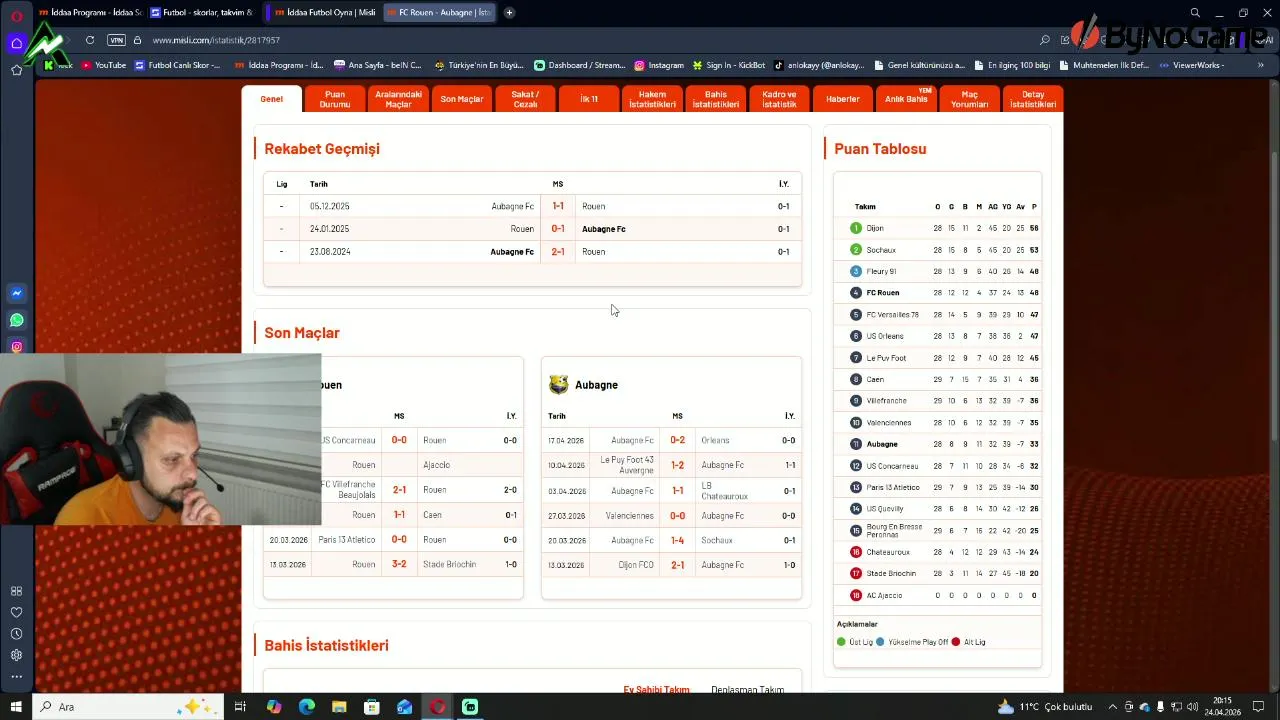This screenshot has height=720, width=1280.
Task: Open the ViewerWorks bookmark
Action: click(x=1191, y=65)
